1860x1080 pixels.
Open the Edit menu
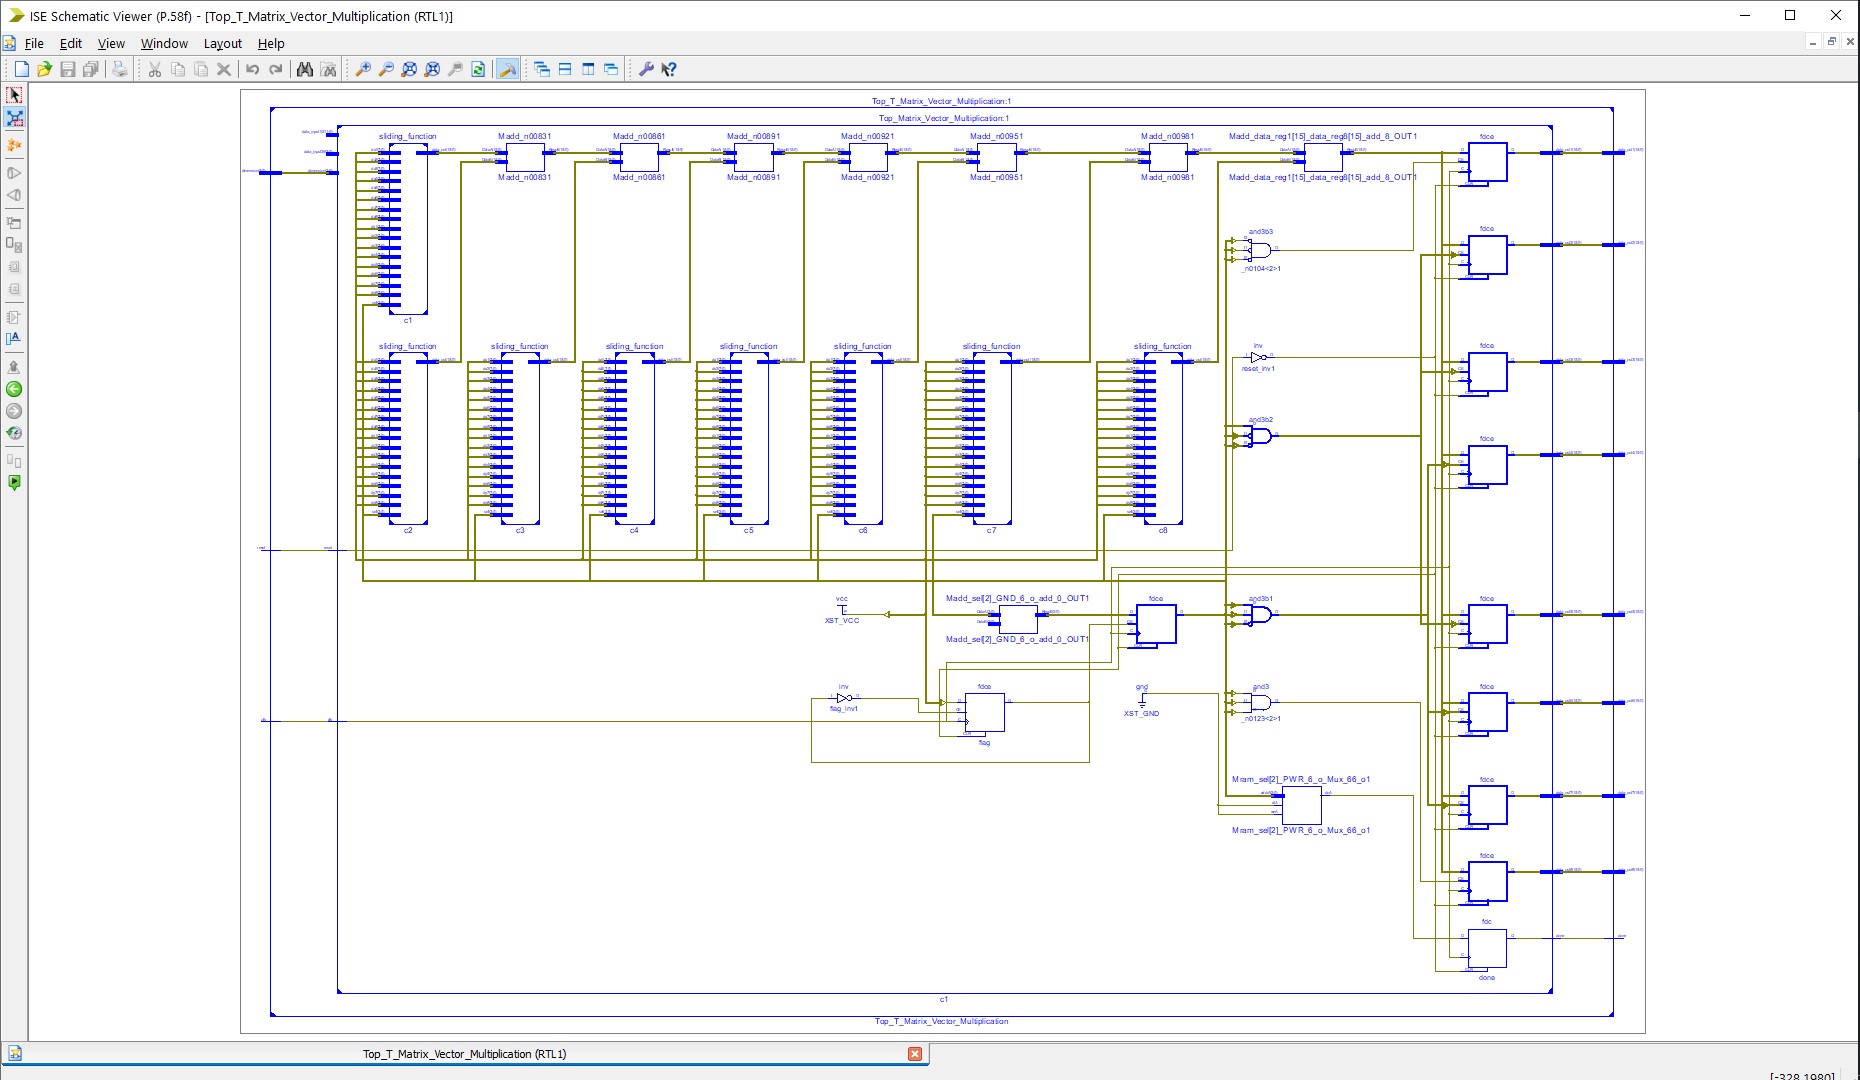[x=71, y=43]
